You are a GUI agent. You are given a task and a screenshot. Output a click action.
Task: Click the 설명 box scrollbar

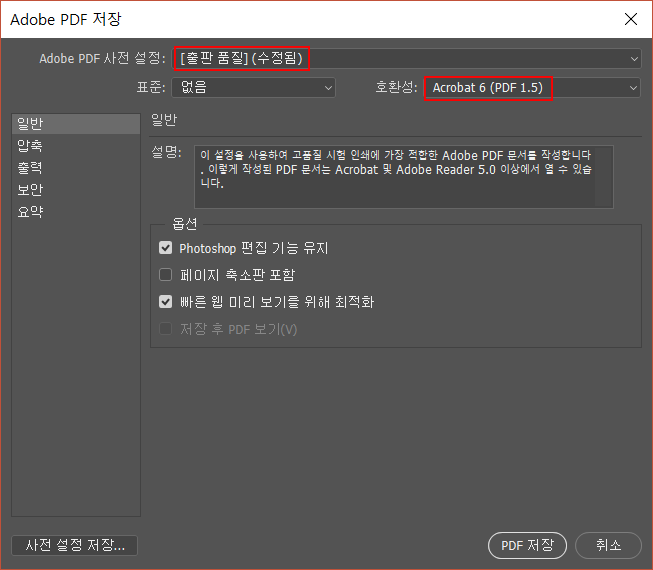click(603, 177)
